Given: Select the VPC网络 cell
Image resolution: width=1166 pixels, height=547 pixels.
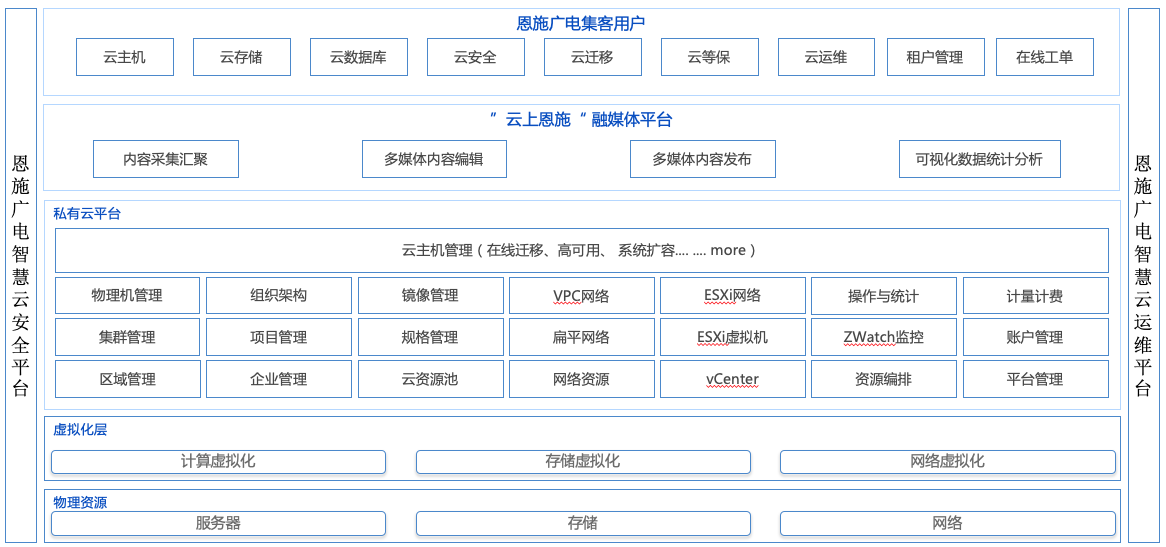Looking at the screenshot, I should 581,296.
